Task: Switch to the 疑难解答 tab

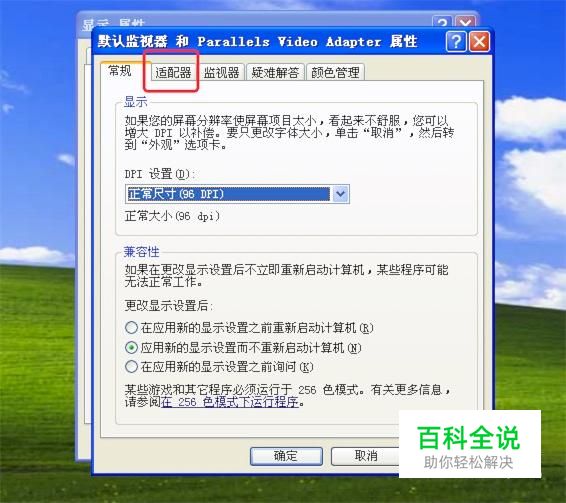Action: pos(275,73)
